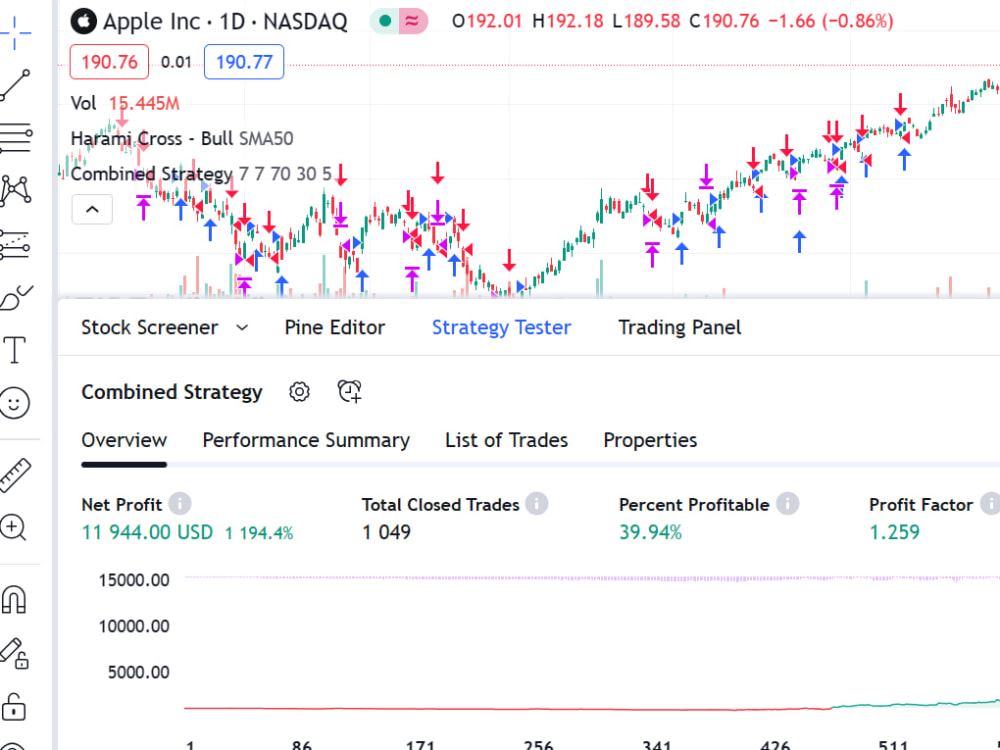Click the 190.77 buy price button
The width and height of the screenshot is (1000, 750).
pyautogui.click(x=244, y=62)
